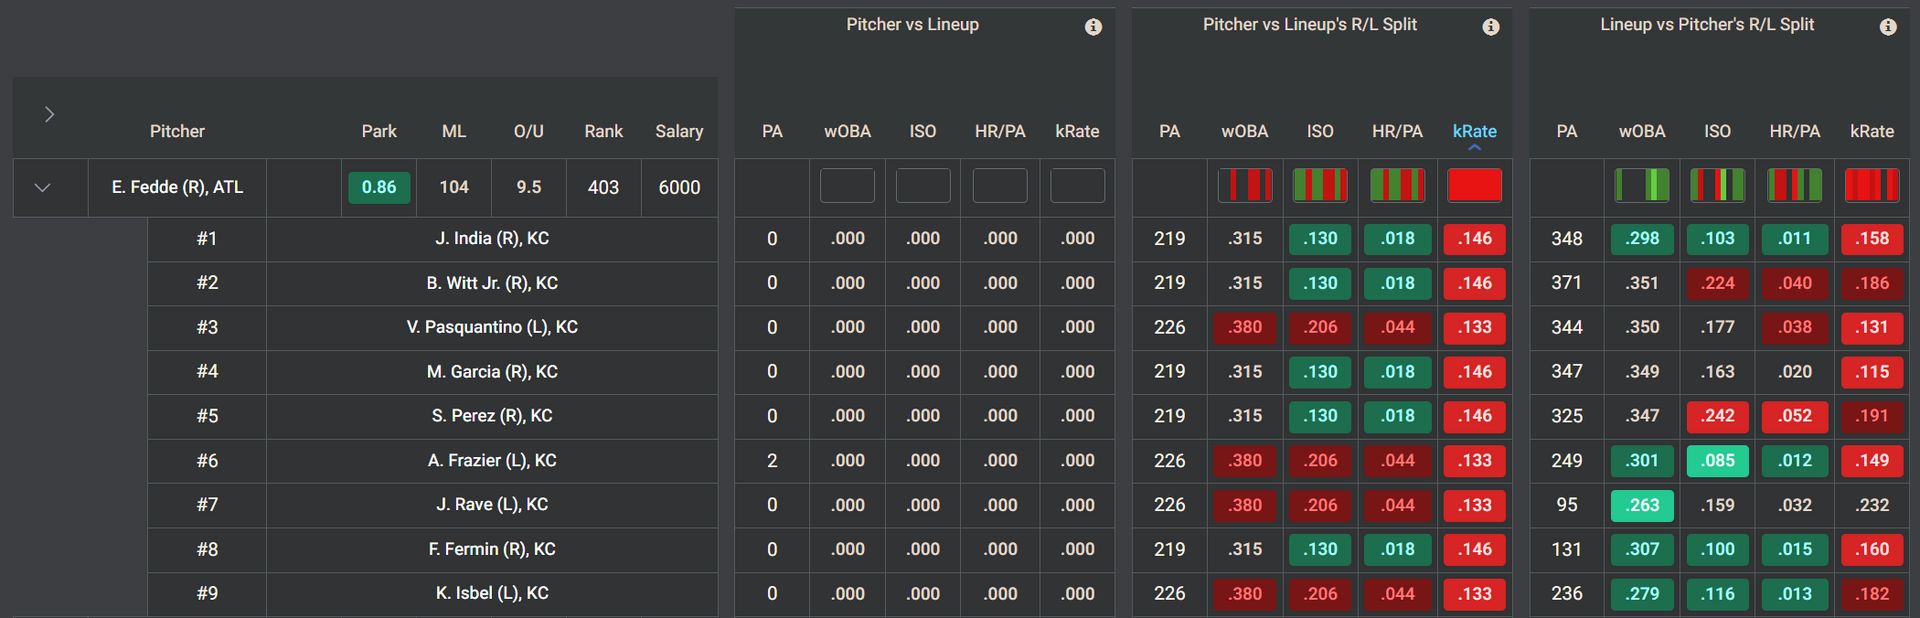
Task: Sort by Park column header
Action: [379, 131]
